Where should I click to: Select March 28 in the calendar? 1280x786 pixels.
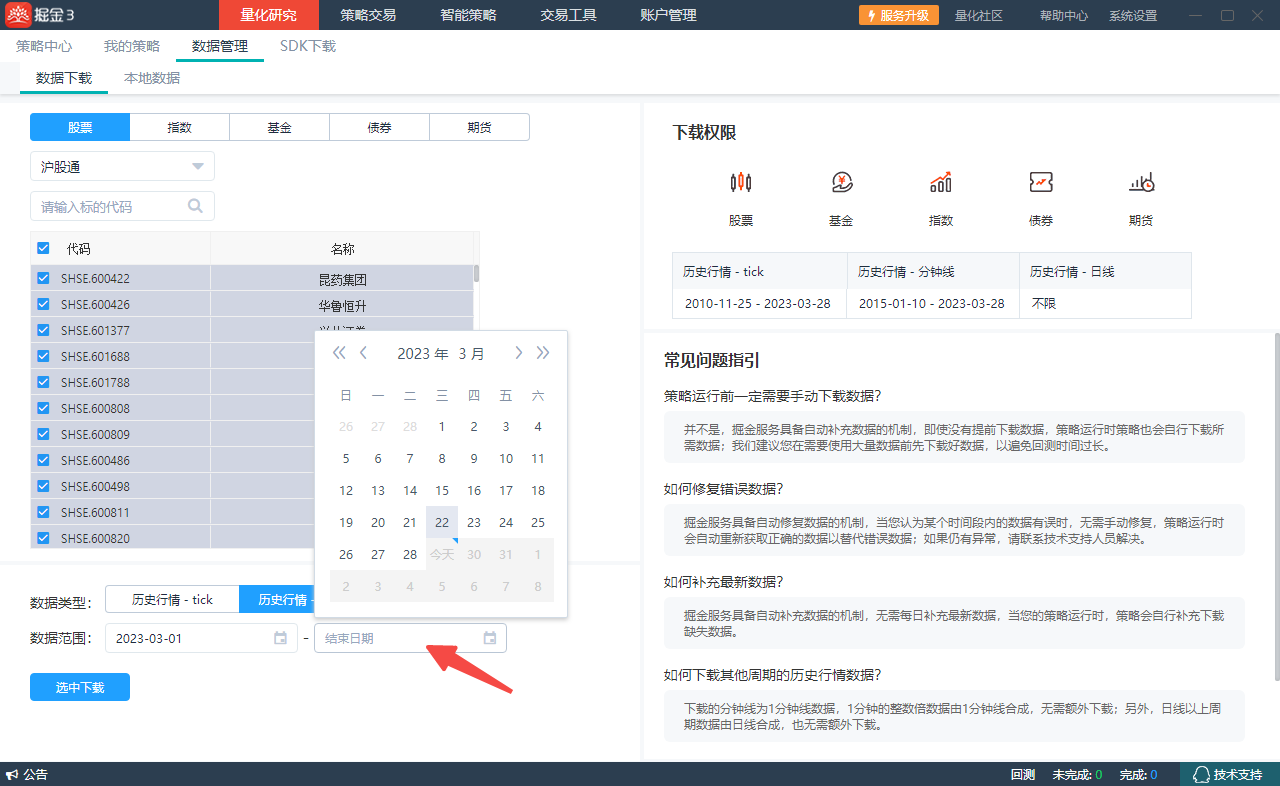[410, 554]
